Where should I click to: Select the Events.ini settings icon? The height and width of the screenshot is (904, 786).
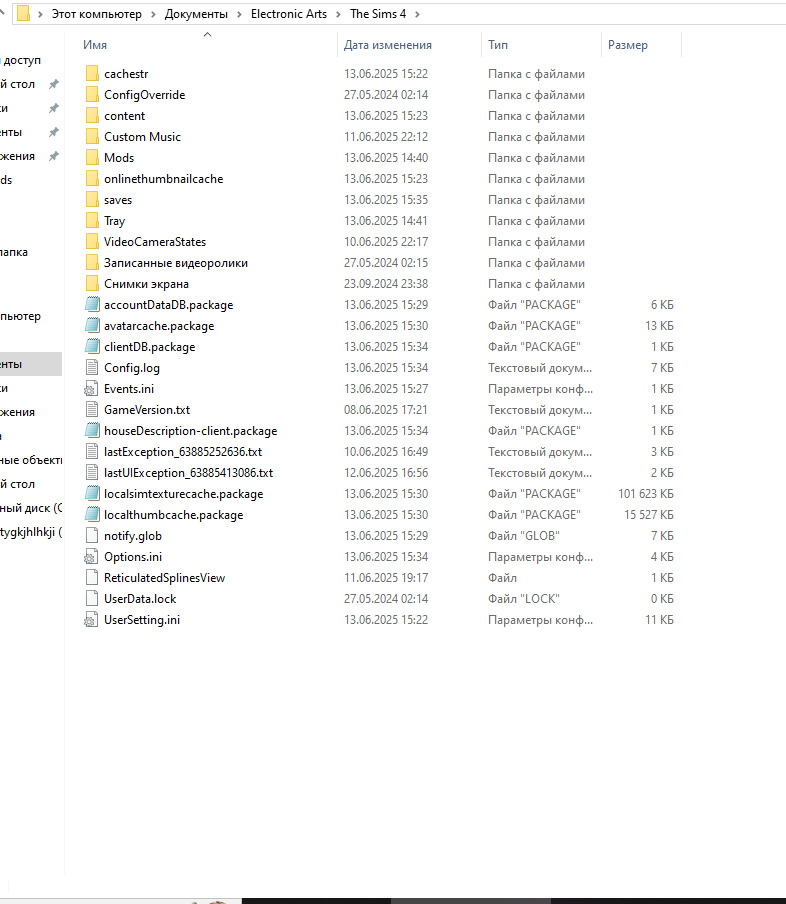pos(91,389)
